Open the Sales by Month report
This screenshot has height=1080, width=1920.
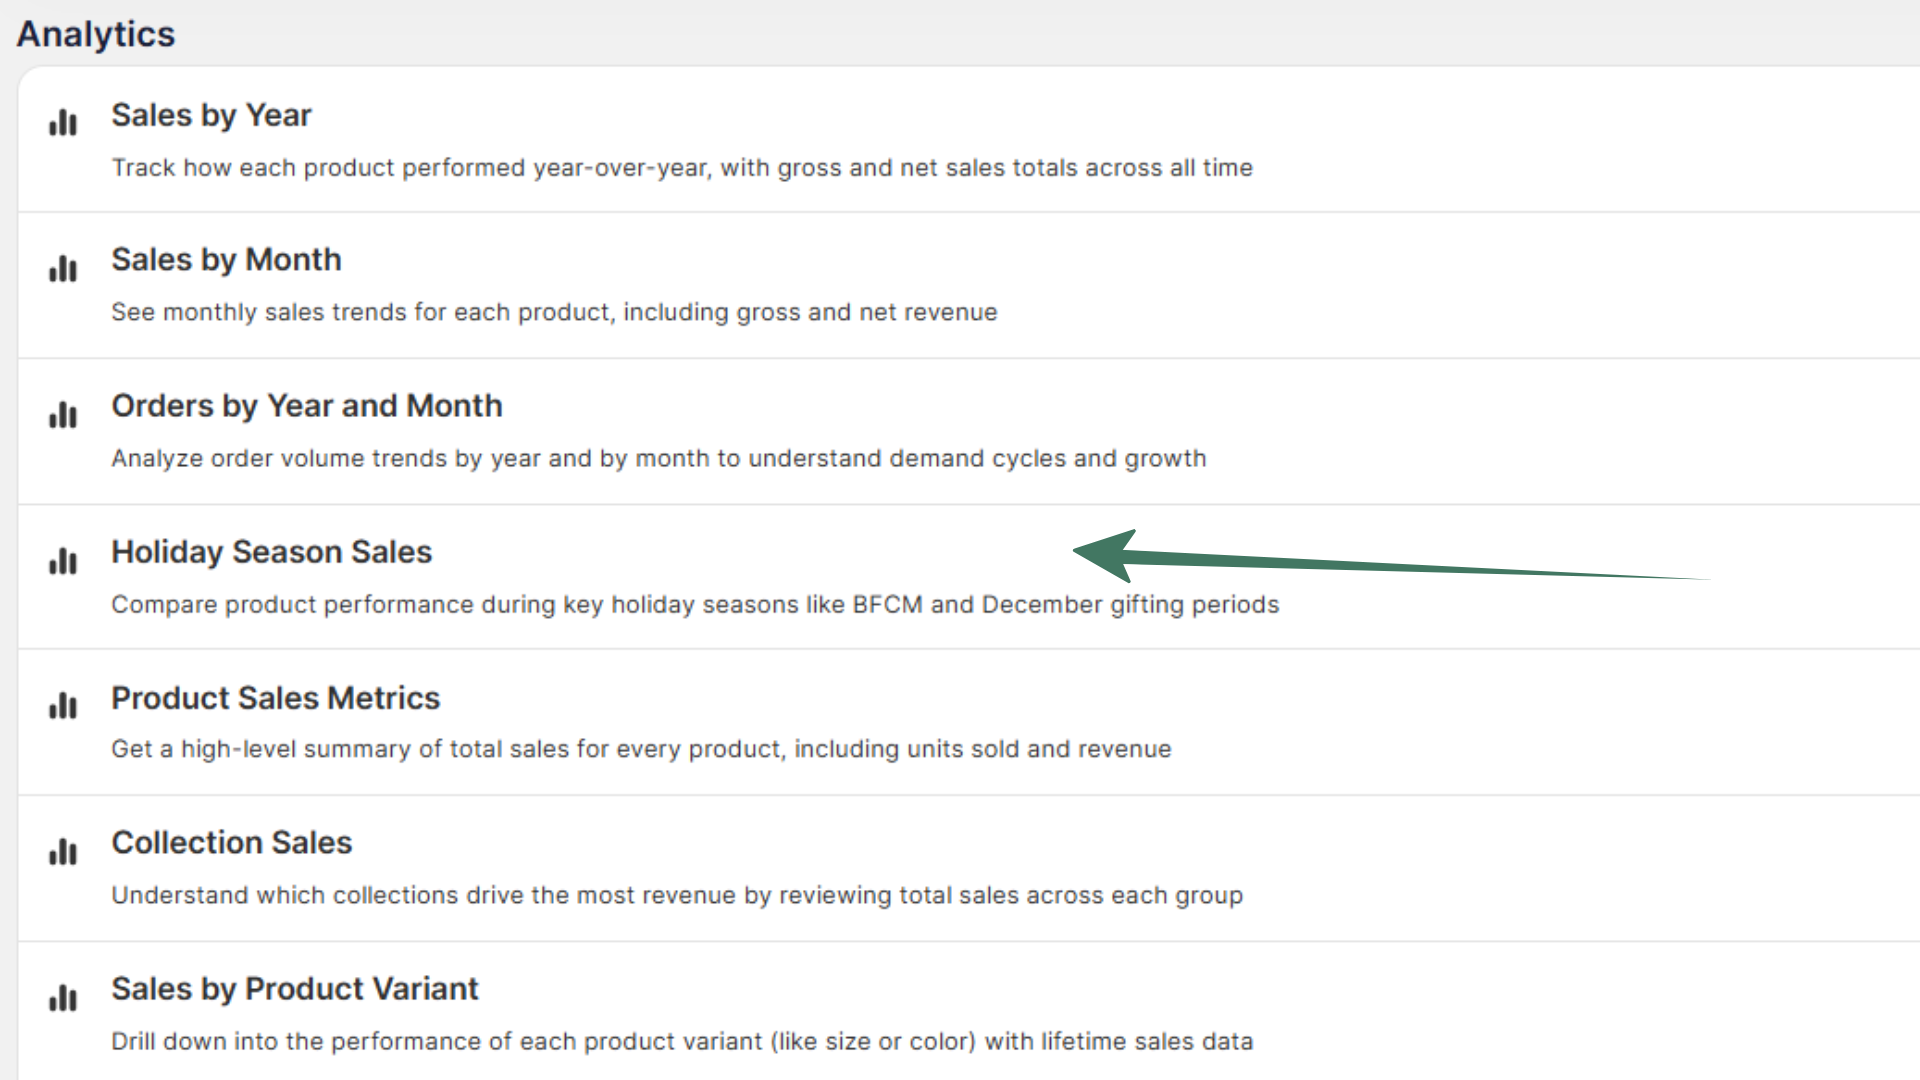coord(226,260)
